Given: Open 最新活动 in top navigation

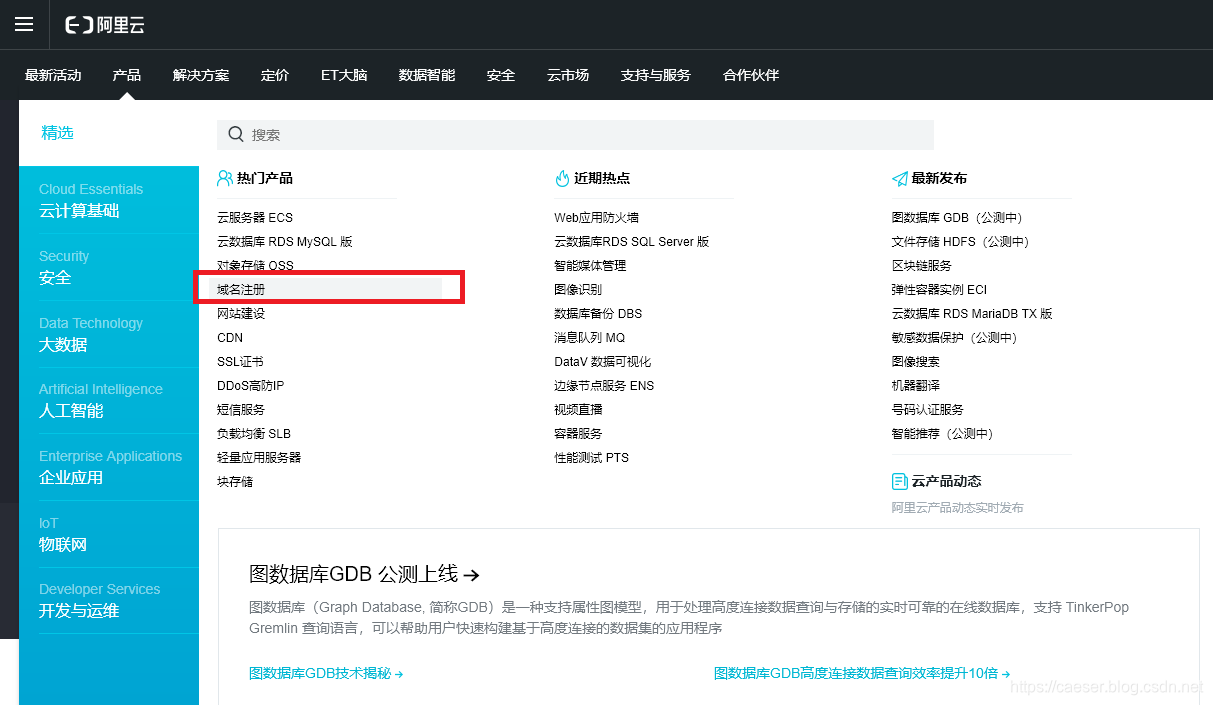Looking at the screenshot, I should coord(53,75).
